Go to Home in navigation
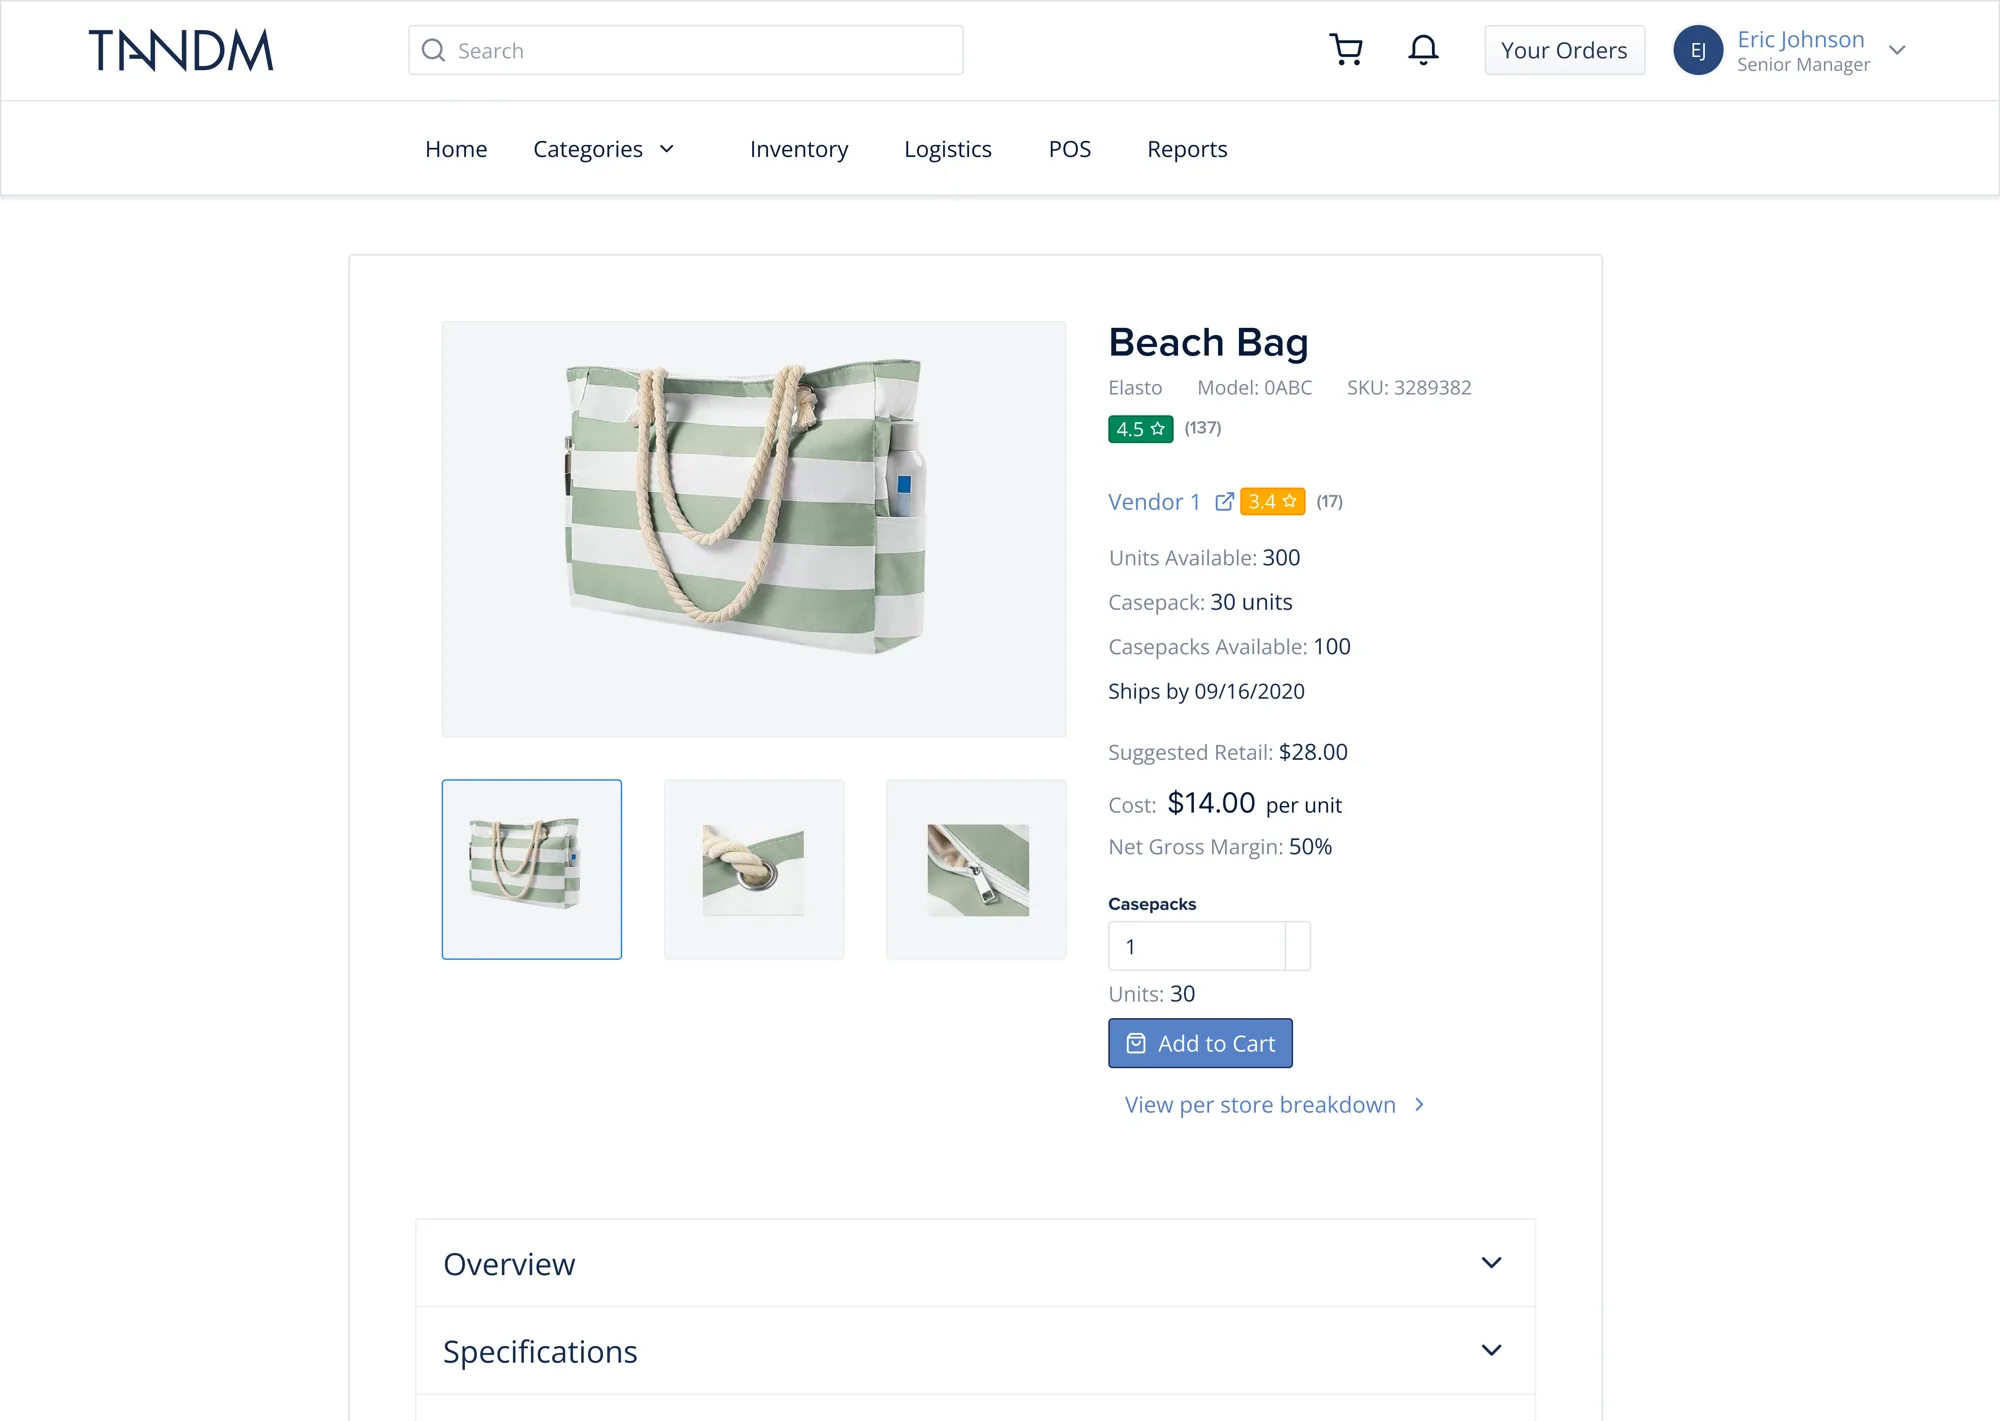The height and width of the screenshot is (1421, 2000). coord(456,149)
